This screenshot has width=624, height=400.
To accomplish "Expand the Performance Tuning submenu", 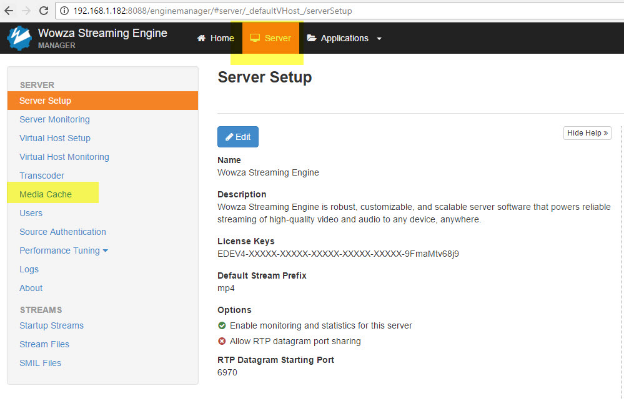I will click(64, 250).
